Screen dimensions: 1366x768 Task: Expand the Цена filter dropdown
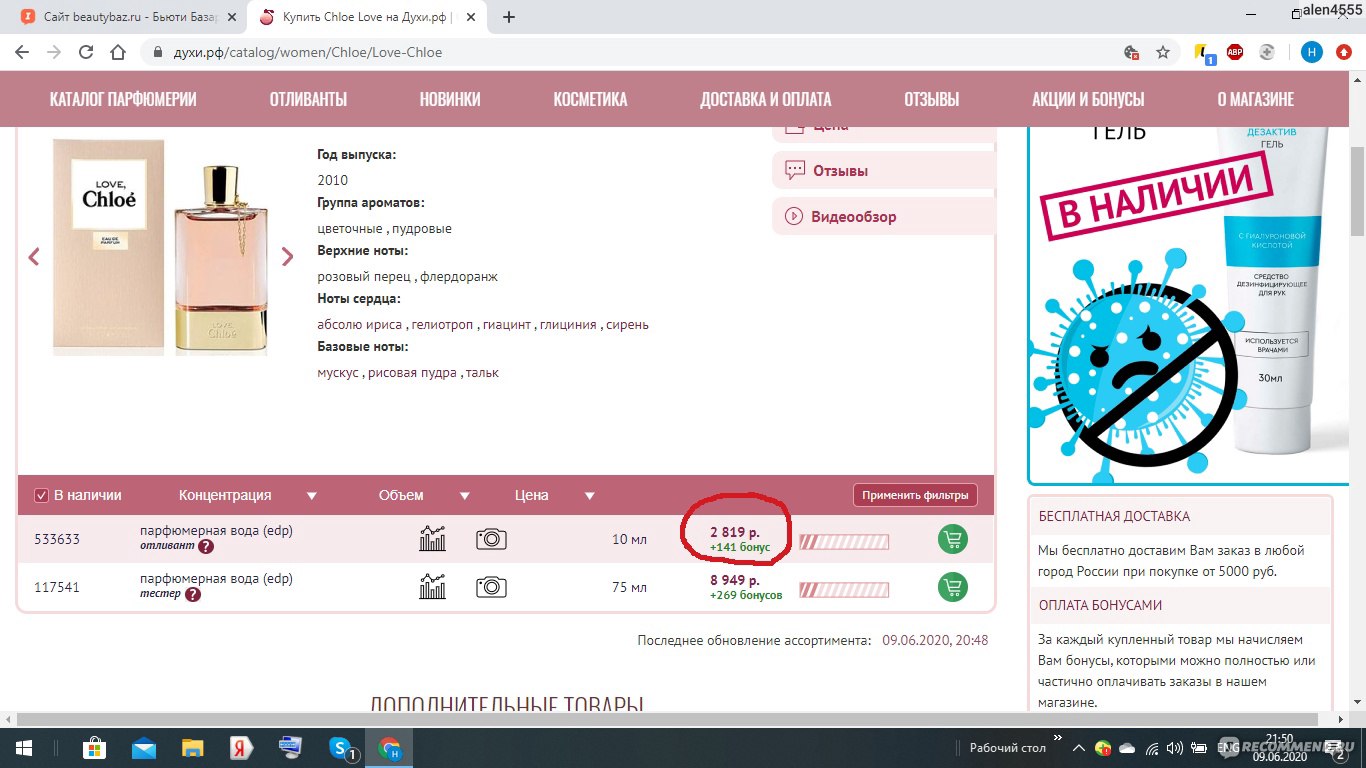(x=589, y=495)
